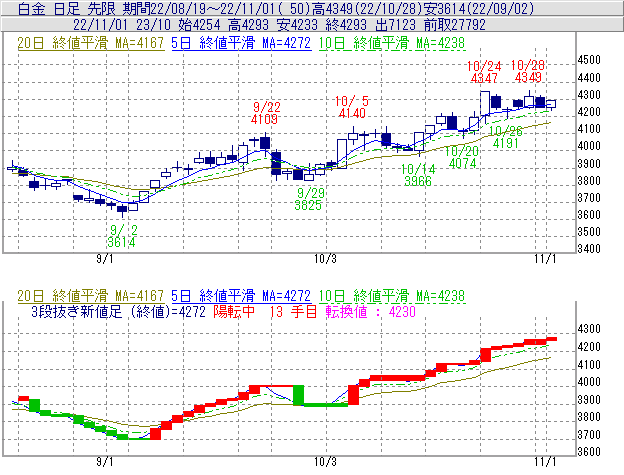Click the 10日 終値平滑 MA=4238 legend in upper chart
624x475 pixels.
tap(392, 43)
